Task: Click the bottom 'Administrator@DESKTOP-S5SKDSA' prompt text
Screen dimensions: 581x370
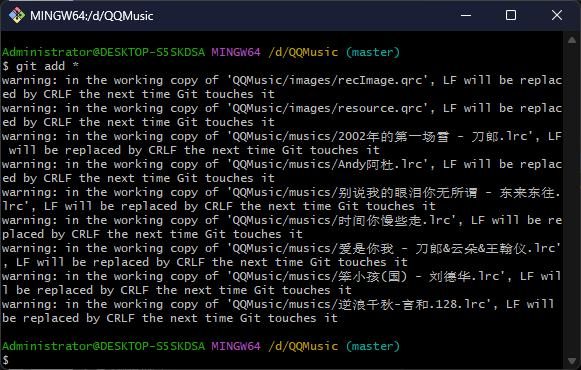Action: tap(103, 346)
